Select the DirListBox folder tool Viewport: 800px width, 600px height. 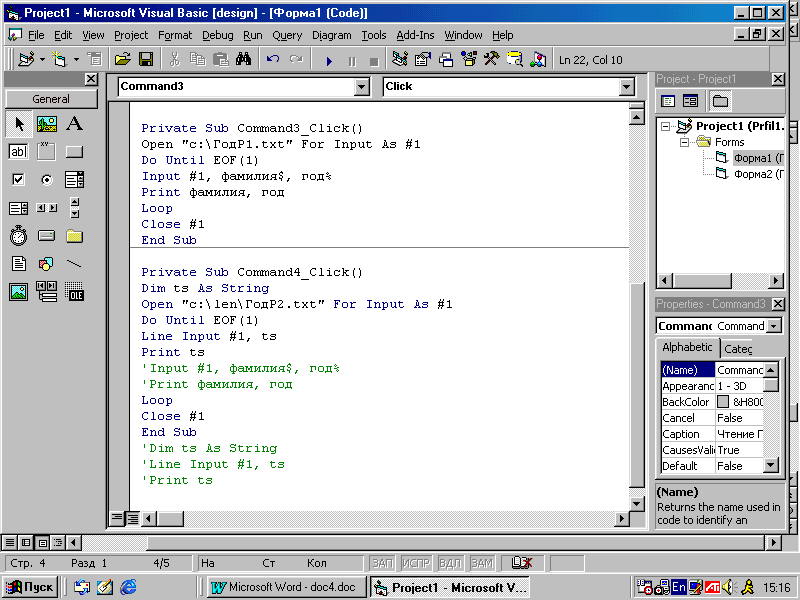click(x=74, y=236)
